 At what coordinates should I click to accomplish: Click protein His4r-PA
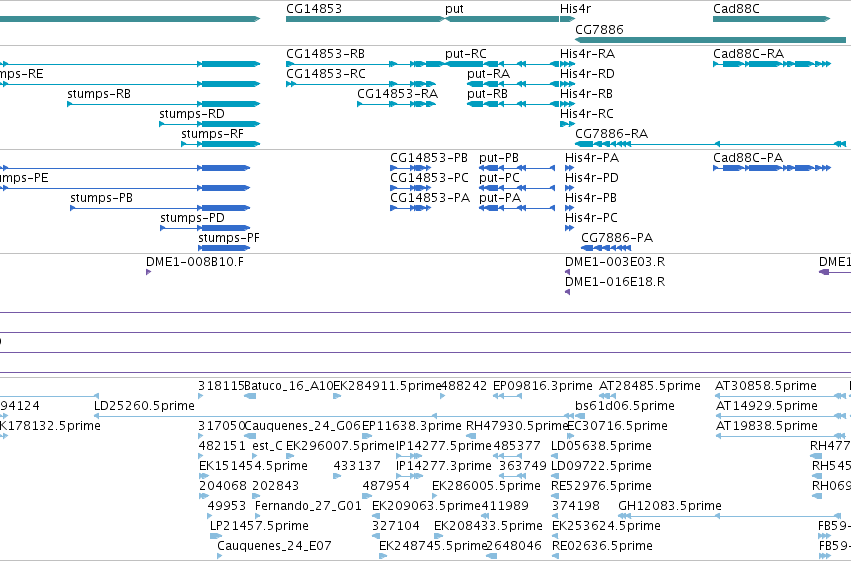[569, 168]
